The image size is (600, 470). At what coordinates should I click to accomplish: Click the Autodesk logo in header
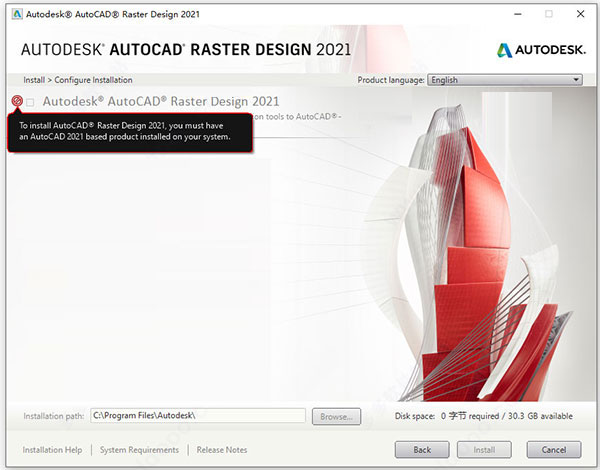(x=541, y=50)
